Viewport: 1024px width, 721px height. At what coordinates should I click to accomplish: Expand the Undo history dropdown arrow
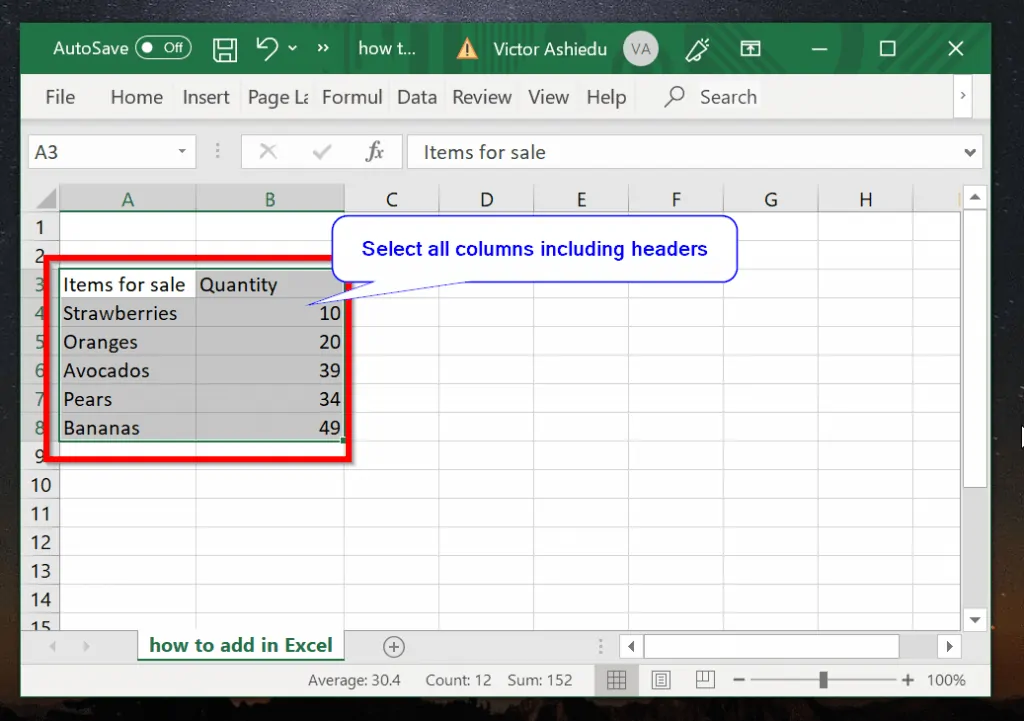click(293, 48)
